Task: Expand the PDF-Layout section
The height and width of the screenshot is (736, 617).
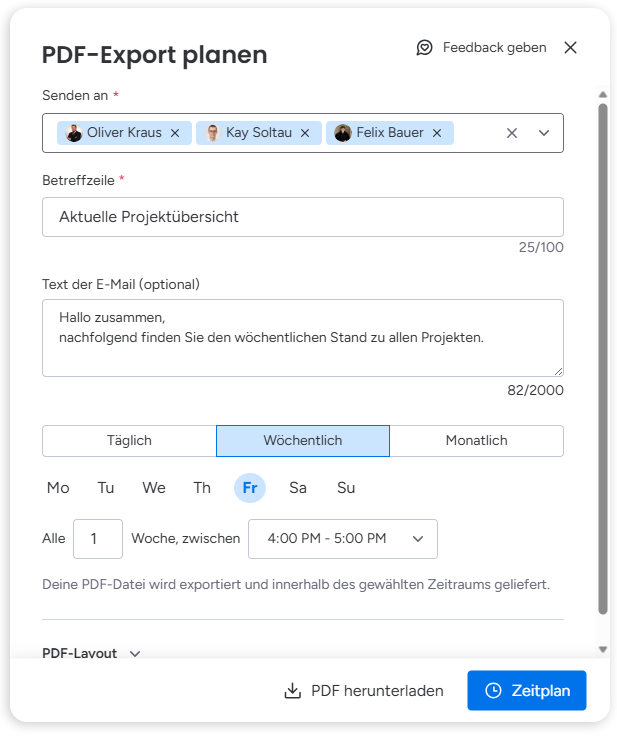Action: click(x=92, y=653)
